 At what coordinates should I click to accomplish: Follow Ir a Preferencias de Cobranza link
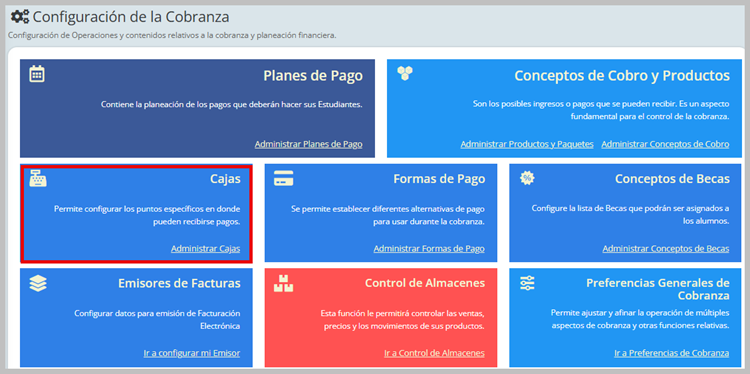click(672, 353)
